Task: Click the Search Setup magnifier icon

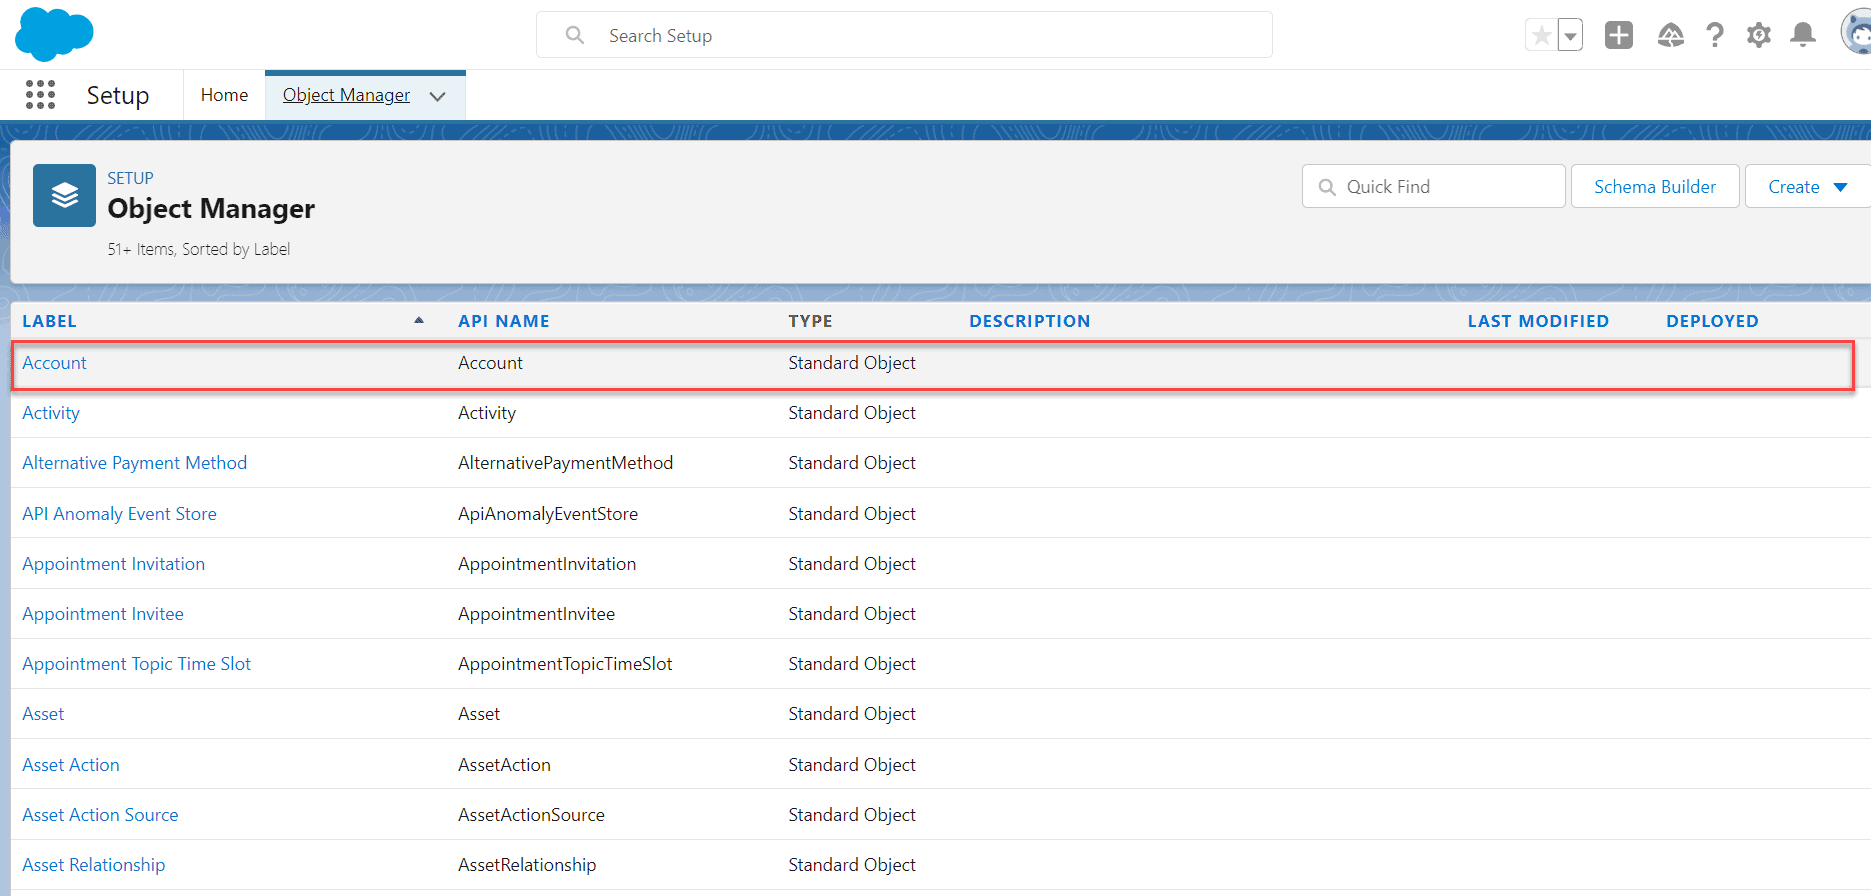Action: tap(575, 35)
